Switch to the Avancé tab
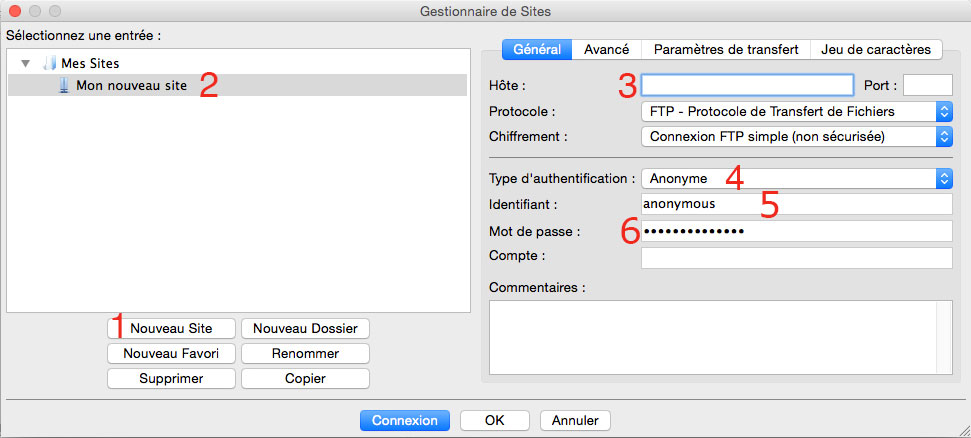The image size is (971, 438). [606, 50]
